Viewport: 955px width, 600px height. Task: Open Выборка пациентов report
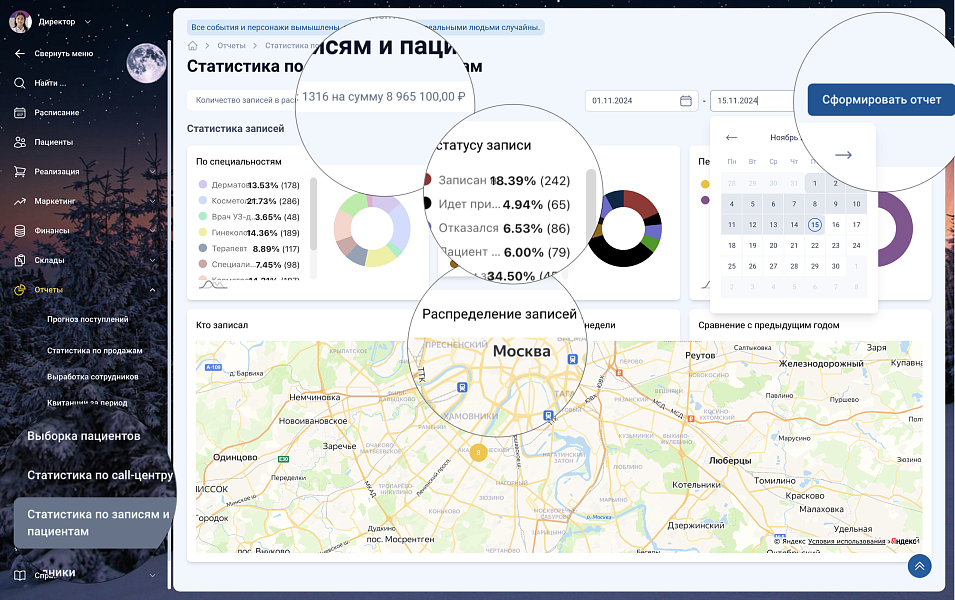point(83,437)
